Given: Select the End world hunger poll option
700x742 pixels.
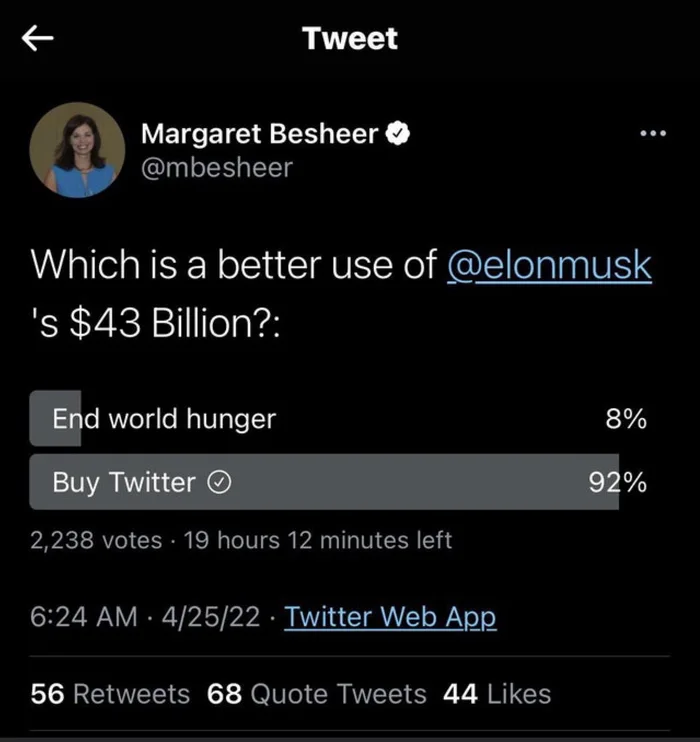Looking at the screenshot, I should [164, 419].
